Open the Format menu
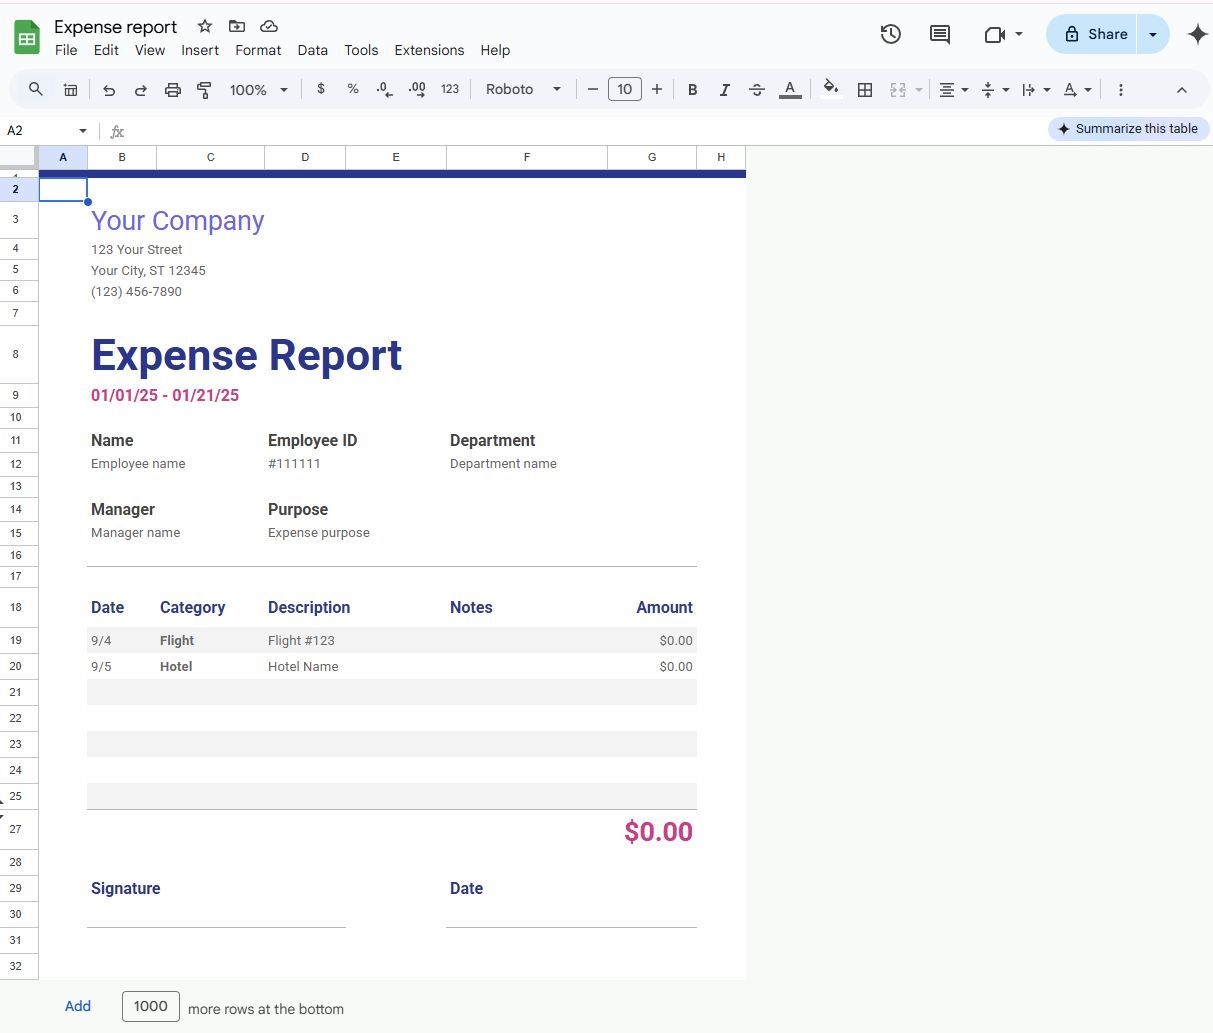This screenshot has width=1213, height=1033. pyautogui.click(x=258, y=50)
